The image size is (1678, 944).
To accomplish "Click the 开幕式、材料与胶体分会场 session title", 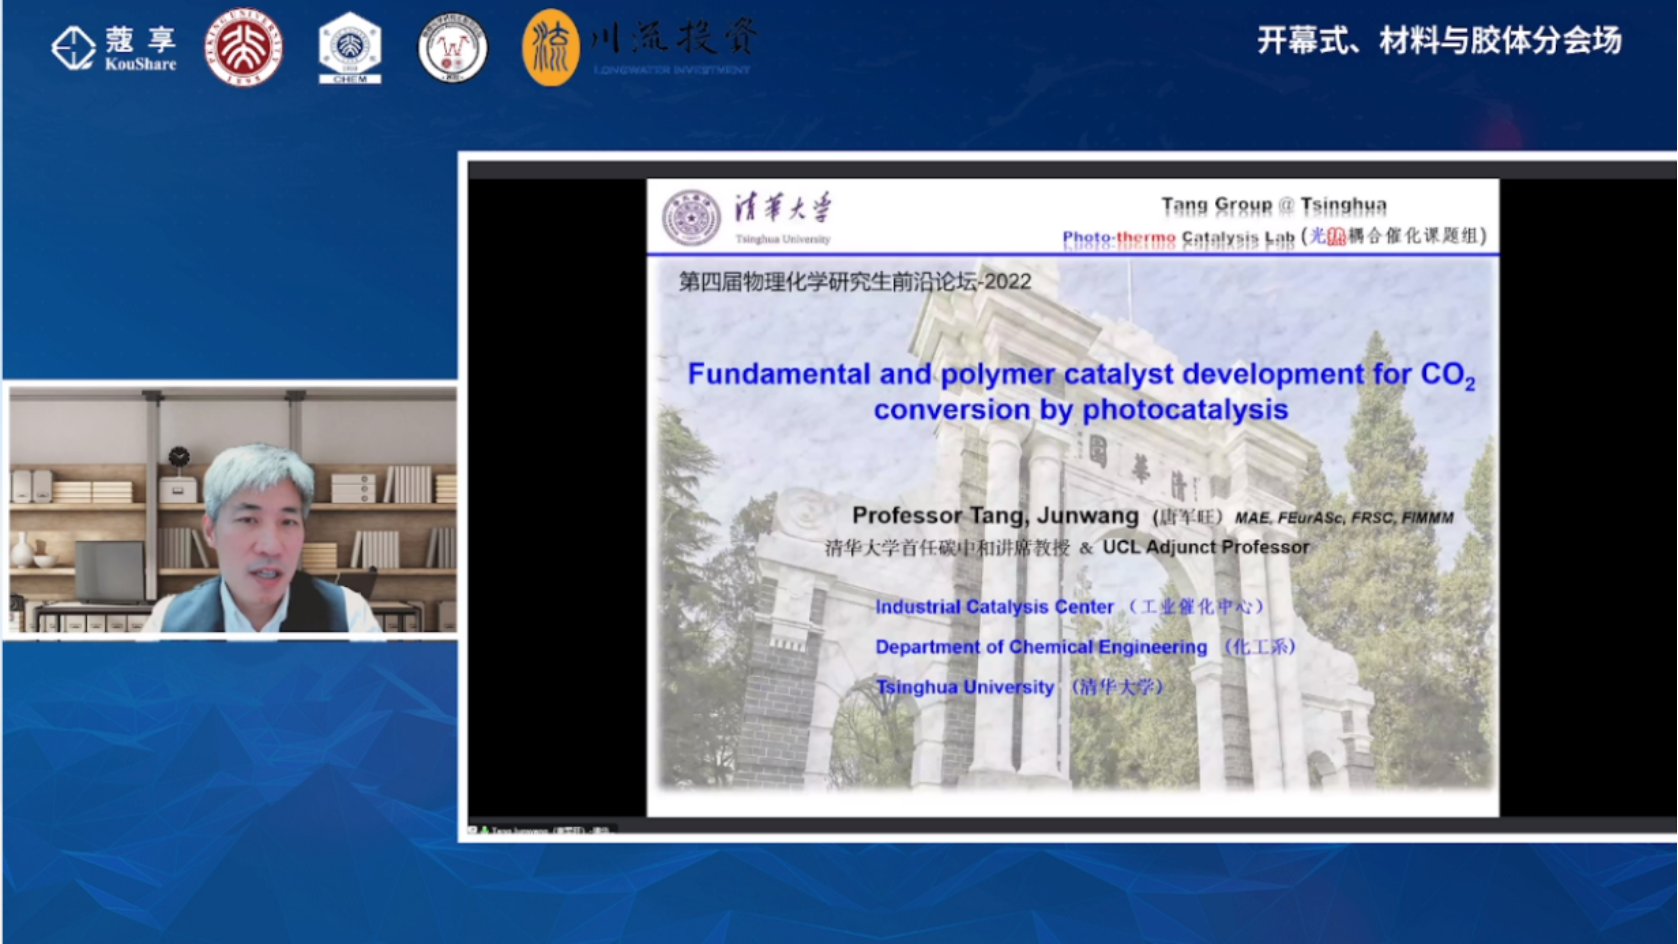I will [x=1439, y=41].
